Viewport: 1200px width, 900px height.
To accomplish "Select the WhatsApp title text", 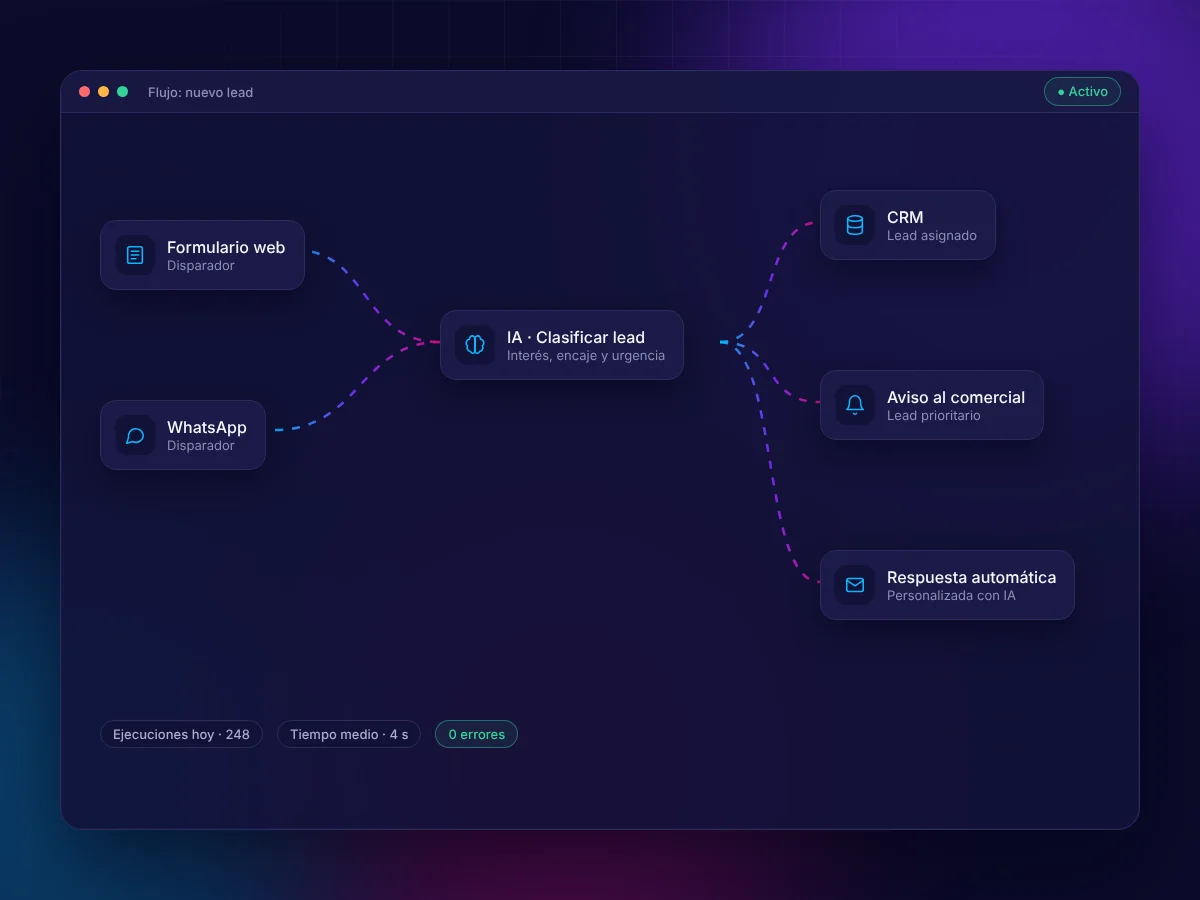I will 207,427.
